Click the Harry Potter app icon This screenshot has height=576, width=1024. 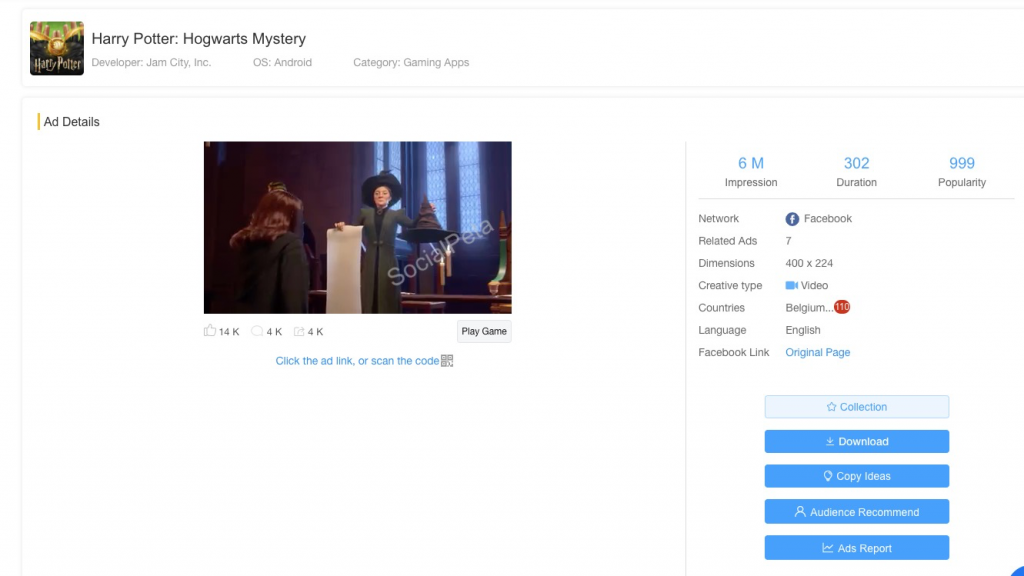57,48
